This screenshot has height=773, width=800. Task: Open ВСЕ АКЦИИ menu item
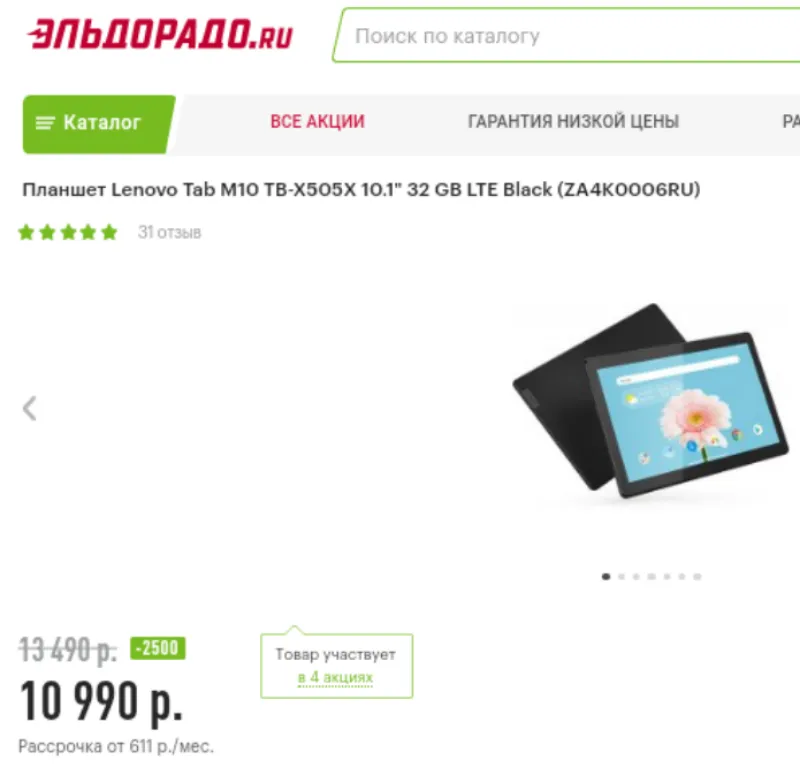[317, 121]
